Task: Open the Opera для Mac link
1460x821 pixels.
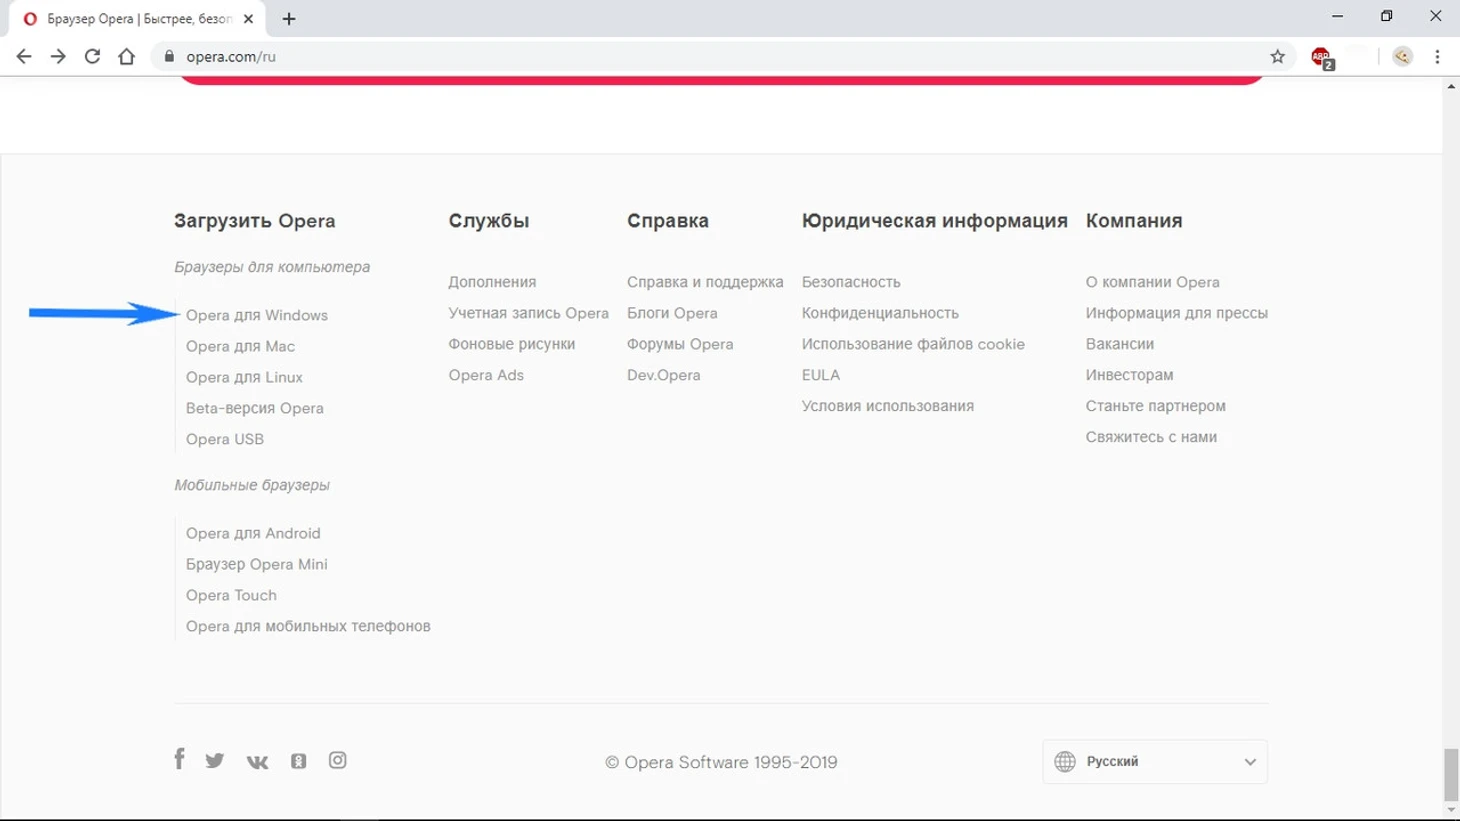Action: (240, 346)
